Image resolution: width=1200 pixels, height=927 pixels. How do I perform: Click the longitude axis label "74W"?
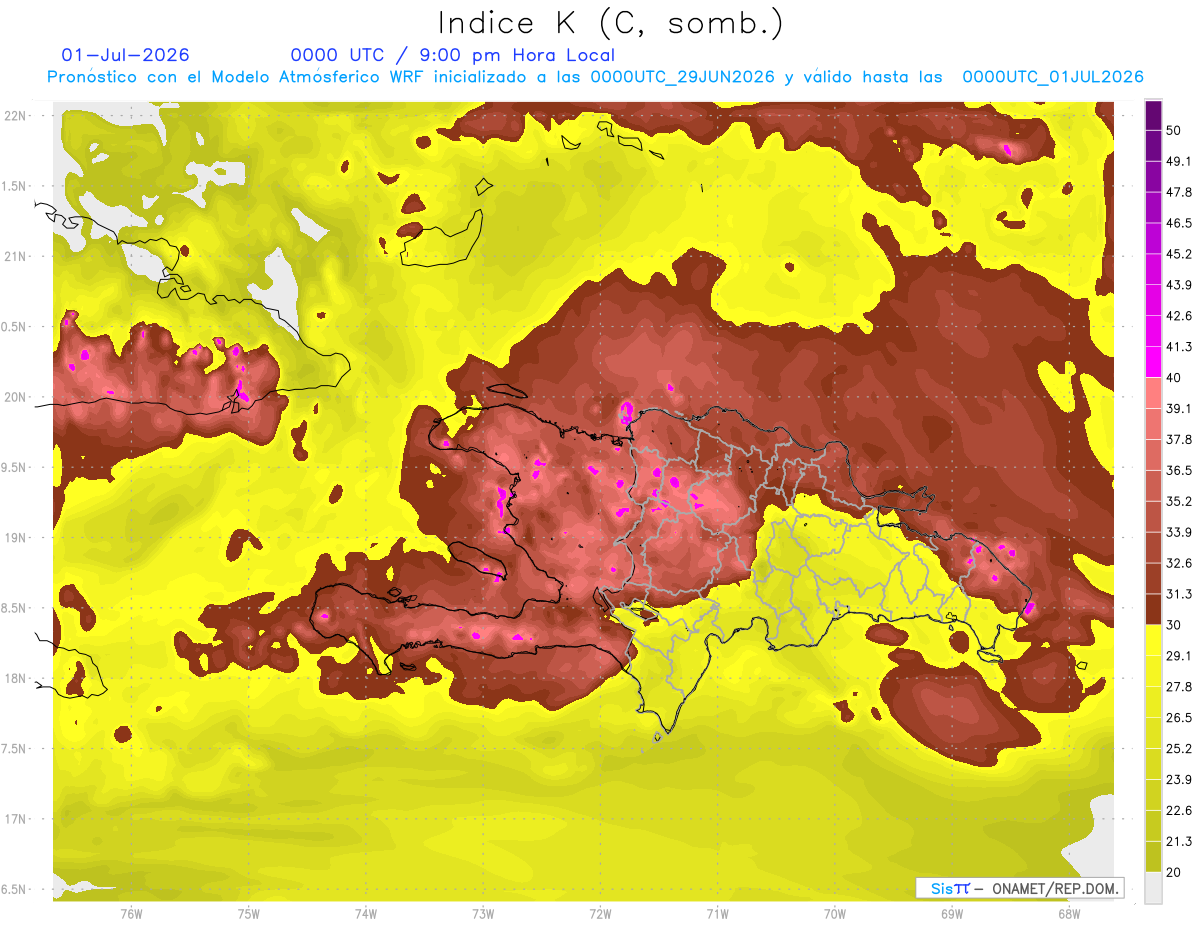(x=365, y=914)
